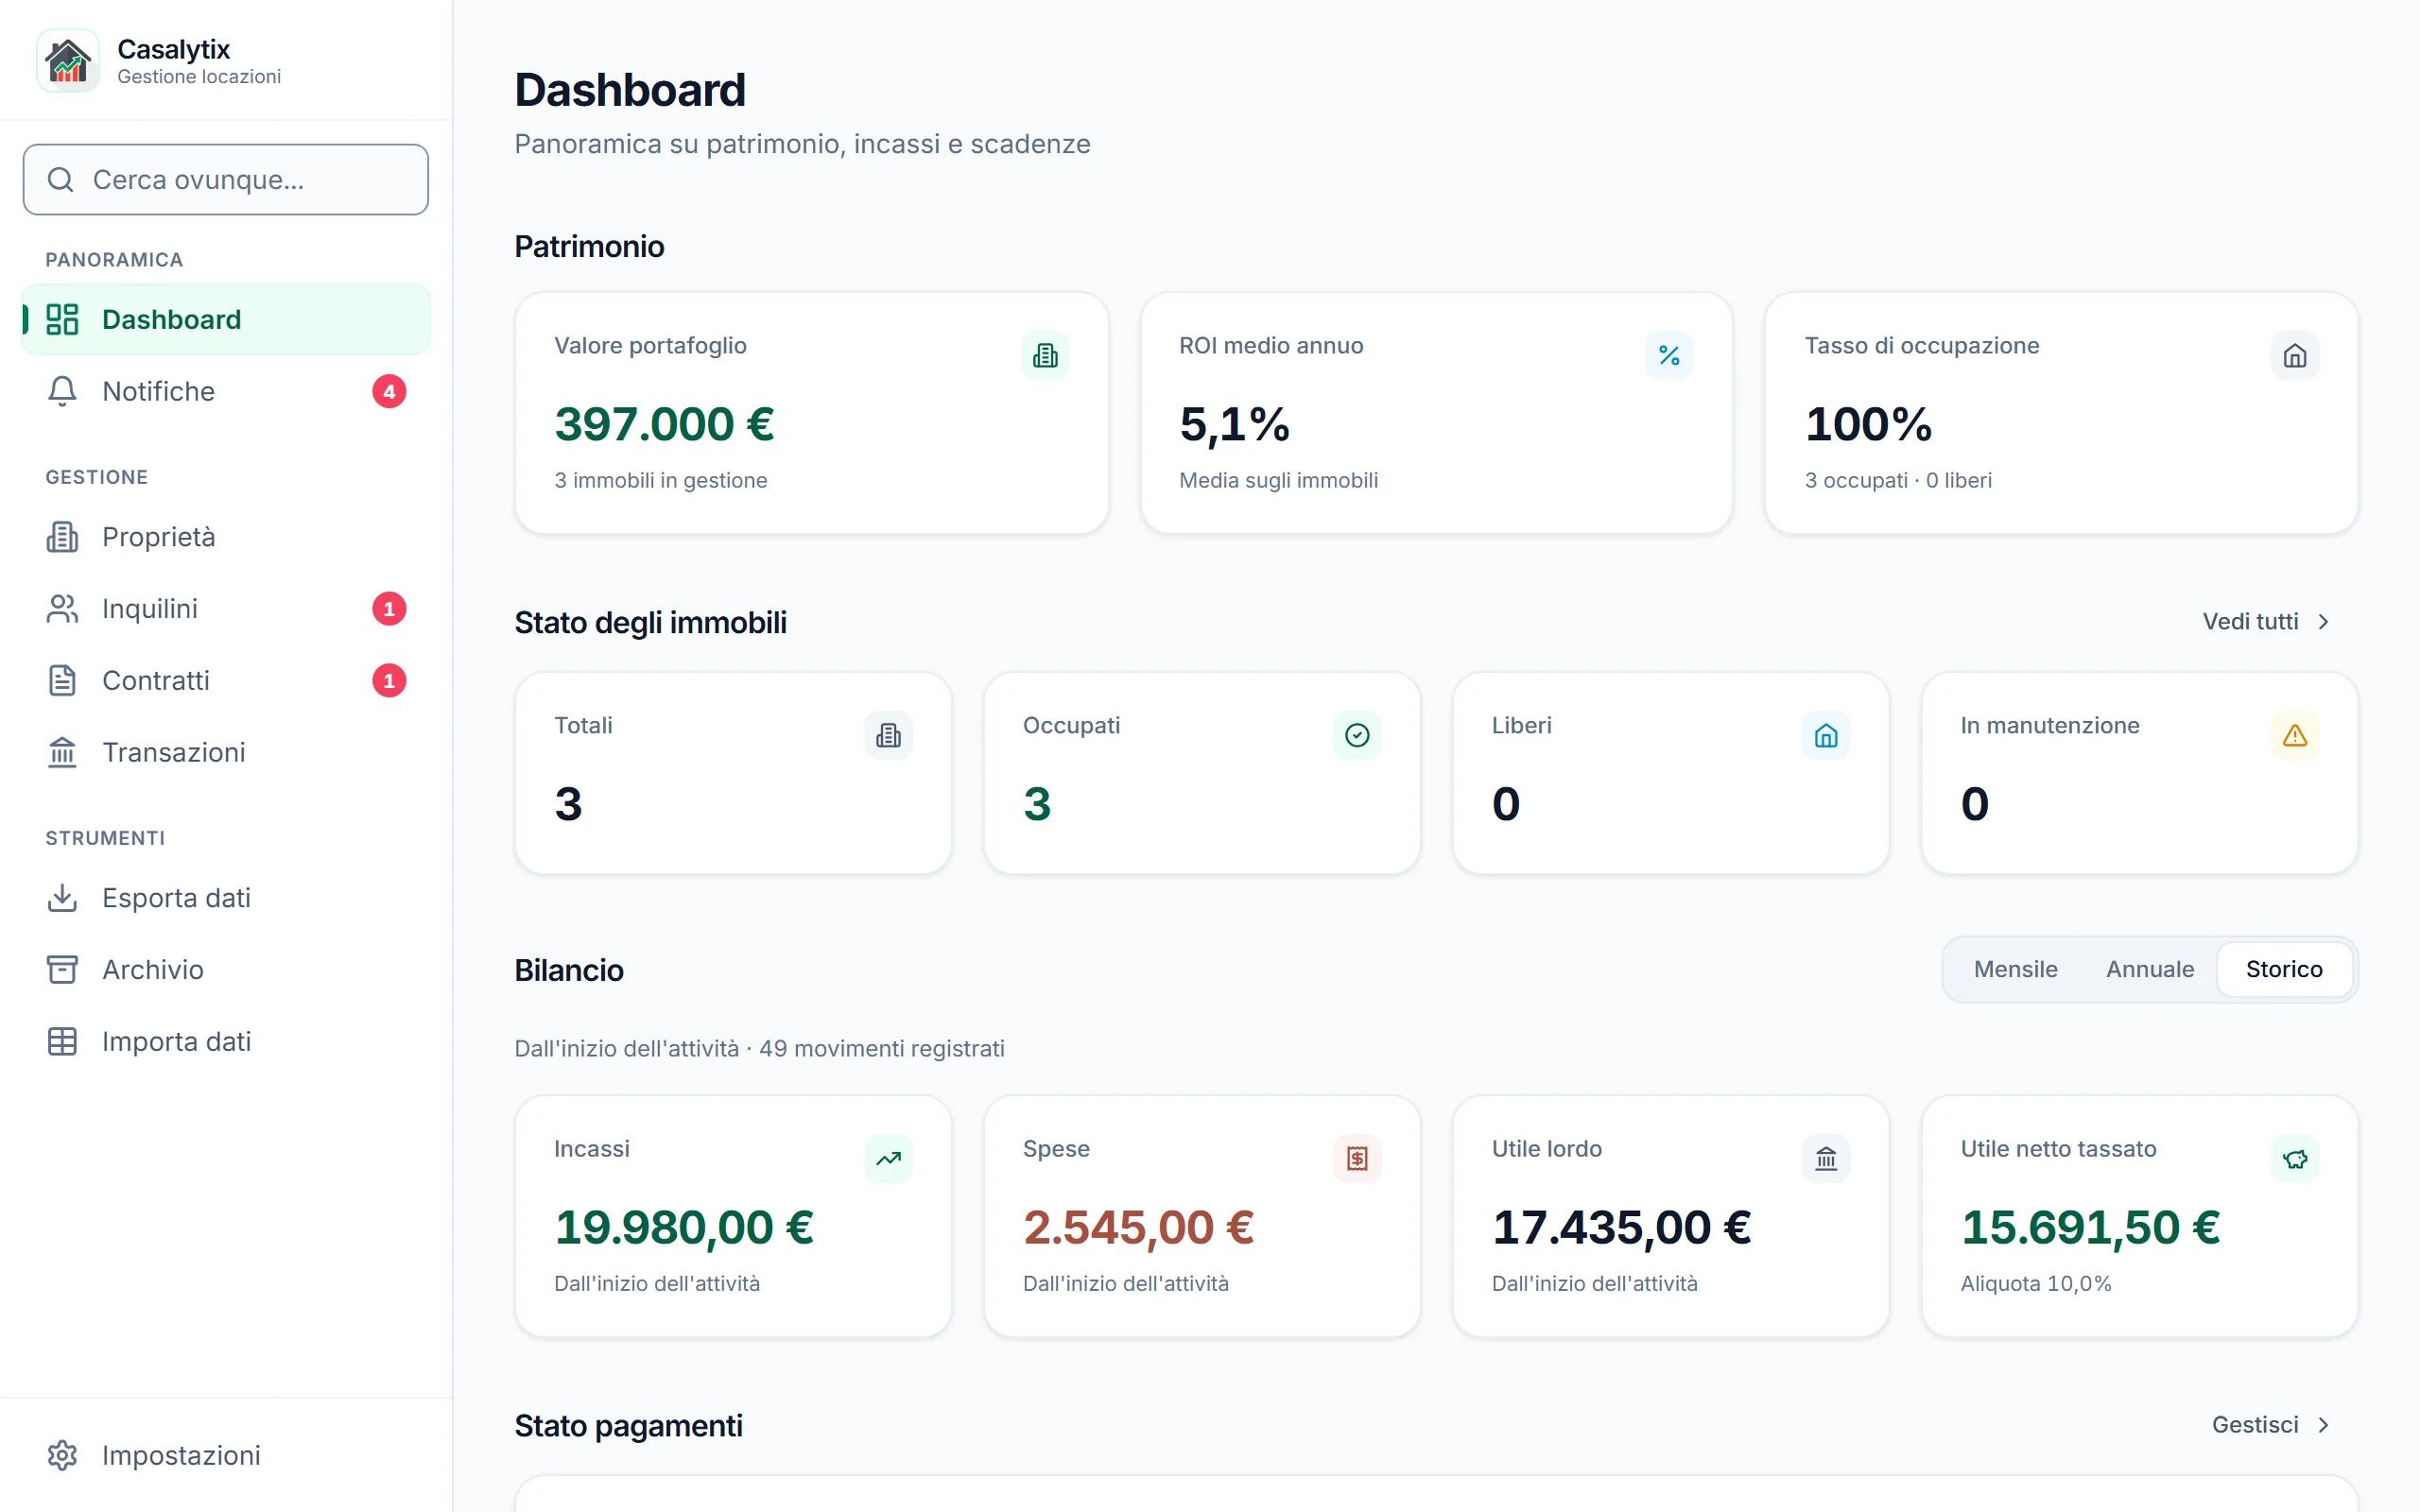
Task: Focus the Cerca ovunque search field
Action: pyautogui.click(x=226, y=179)
